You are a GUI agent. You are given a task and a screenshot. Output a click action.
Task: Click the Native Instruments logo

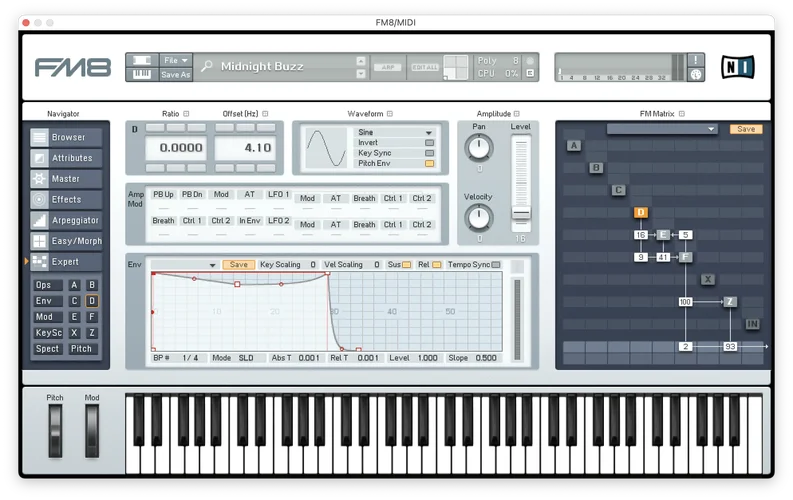click(x=737, y=67)
